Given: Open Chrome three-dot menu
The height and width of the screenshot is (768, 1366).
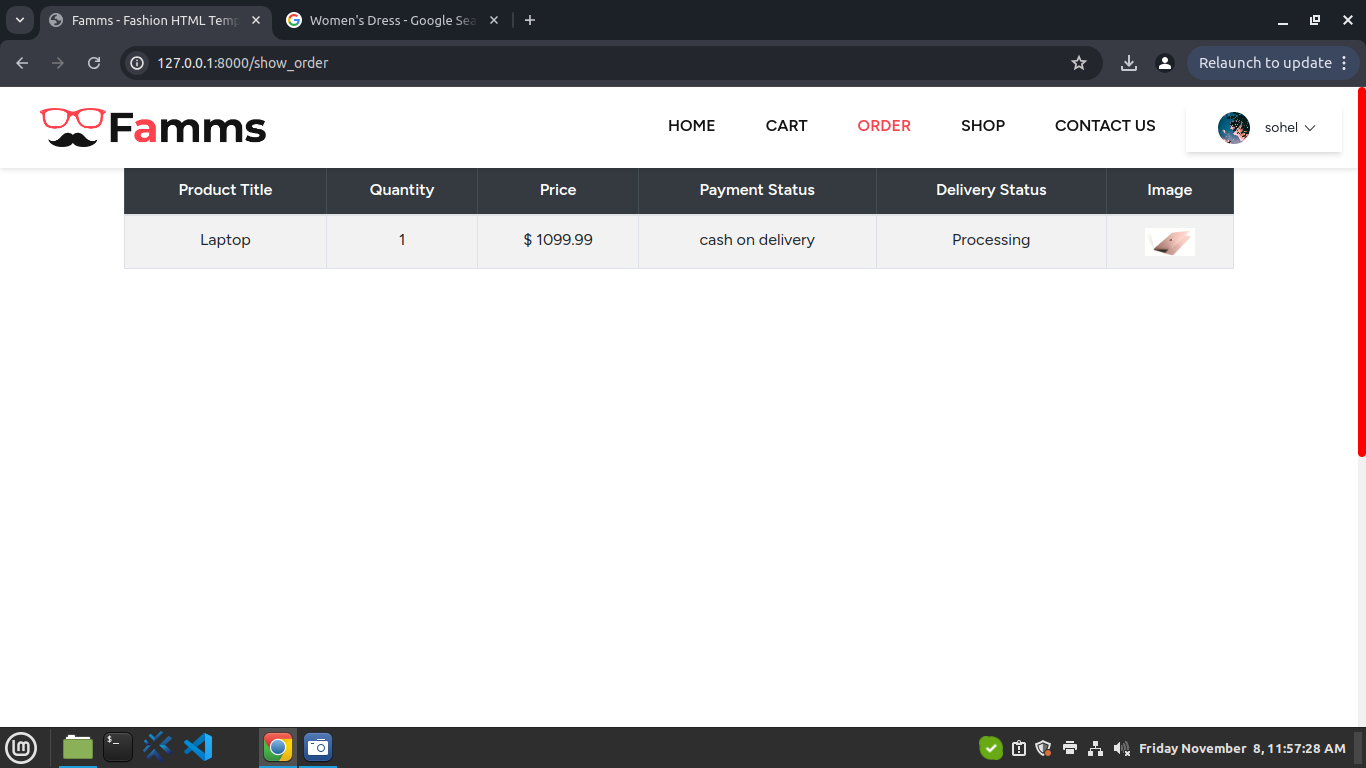Looking at the screenshot, I should point(1344,63).
